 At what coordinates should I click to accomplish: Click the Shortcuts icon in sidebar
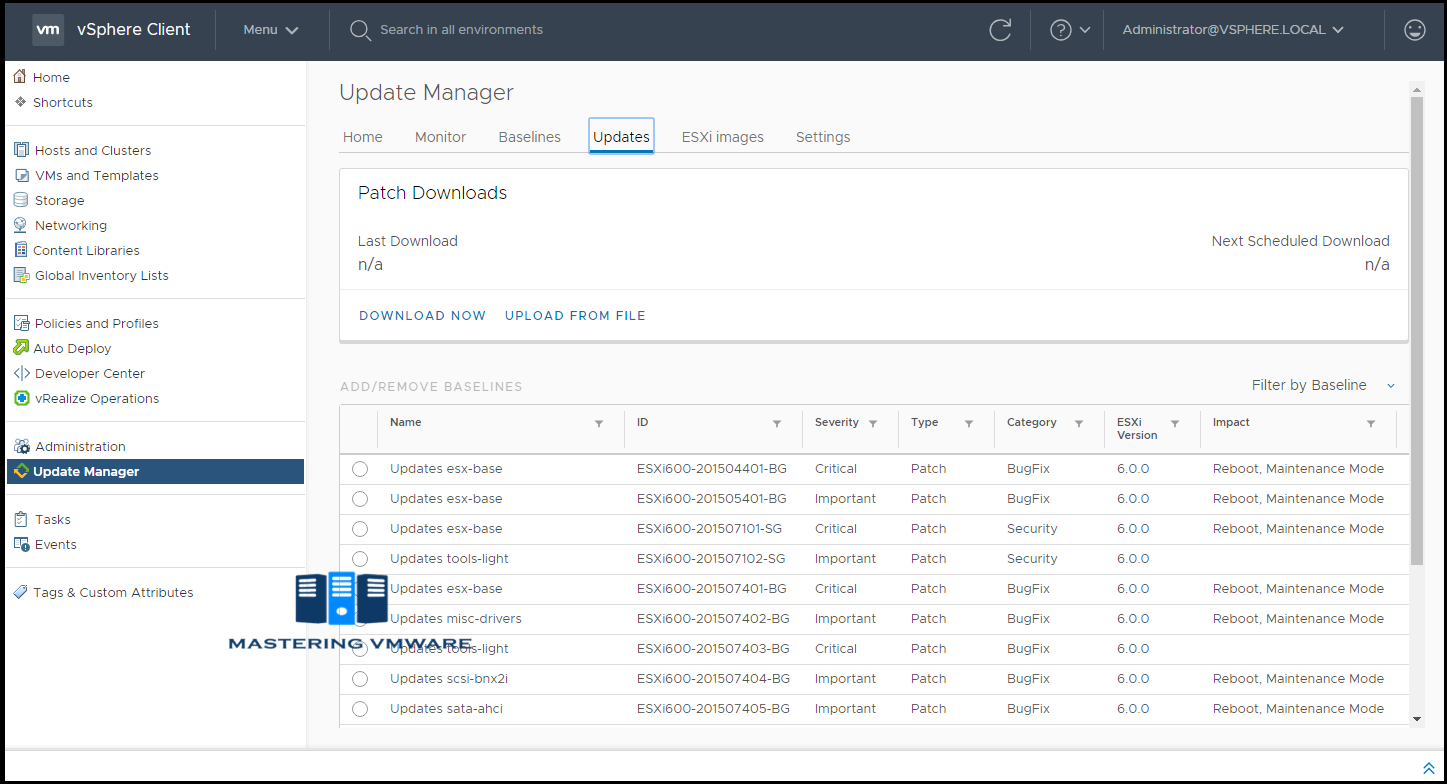pyautogui.click(x=20, y=102)
